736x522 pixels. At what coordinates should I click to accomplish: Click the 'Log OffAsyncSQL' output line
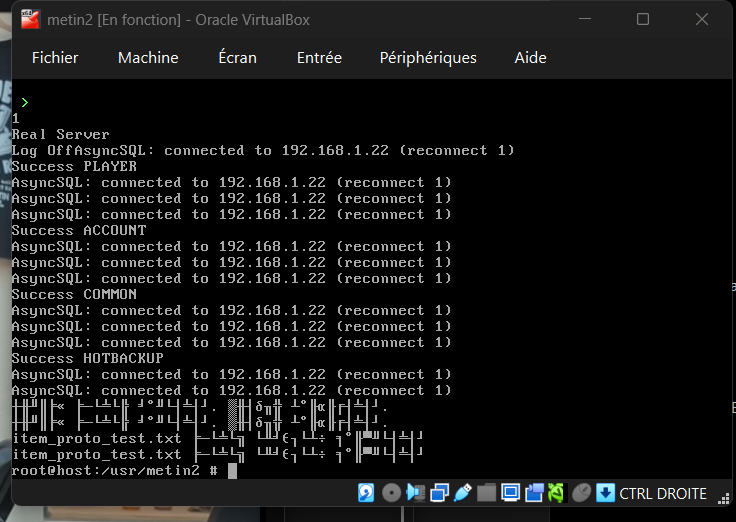point(263,150)
